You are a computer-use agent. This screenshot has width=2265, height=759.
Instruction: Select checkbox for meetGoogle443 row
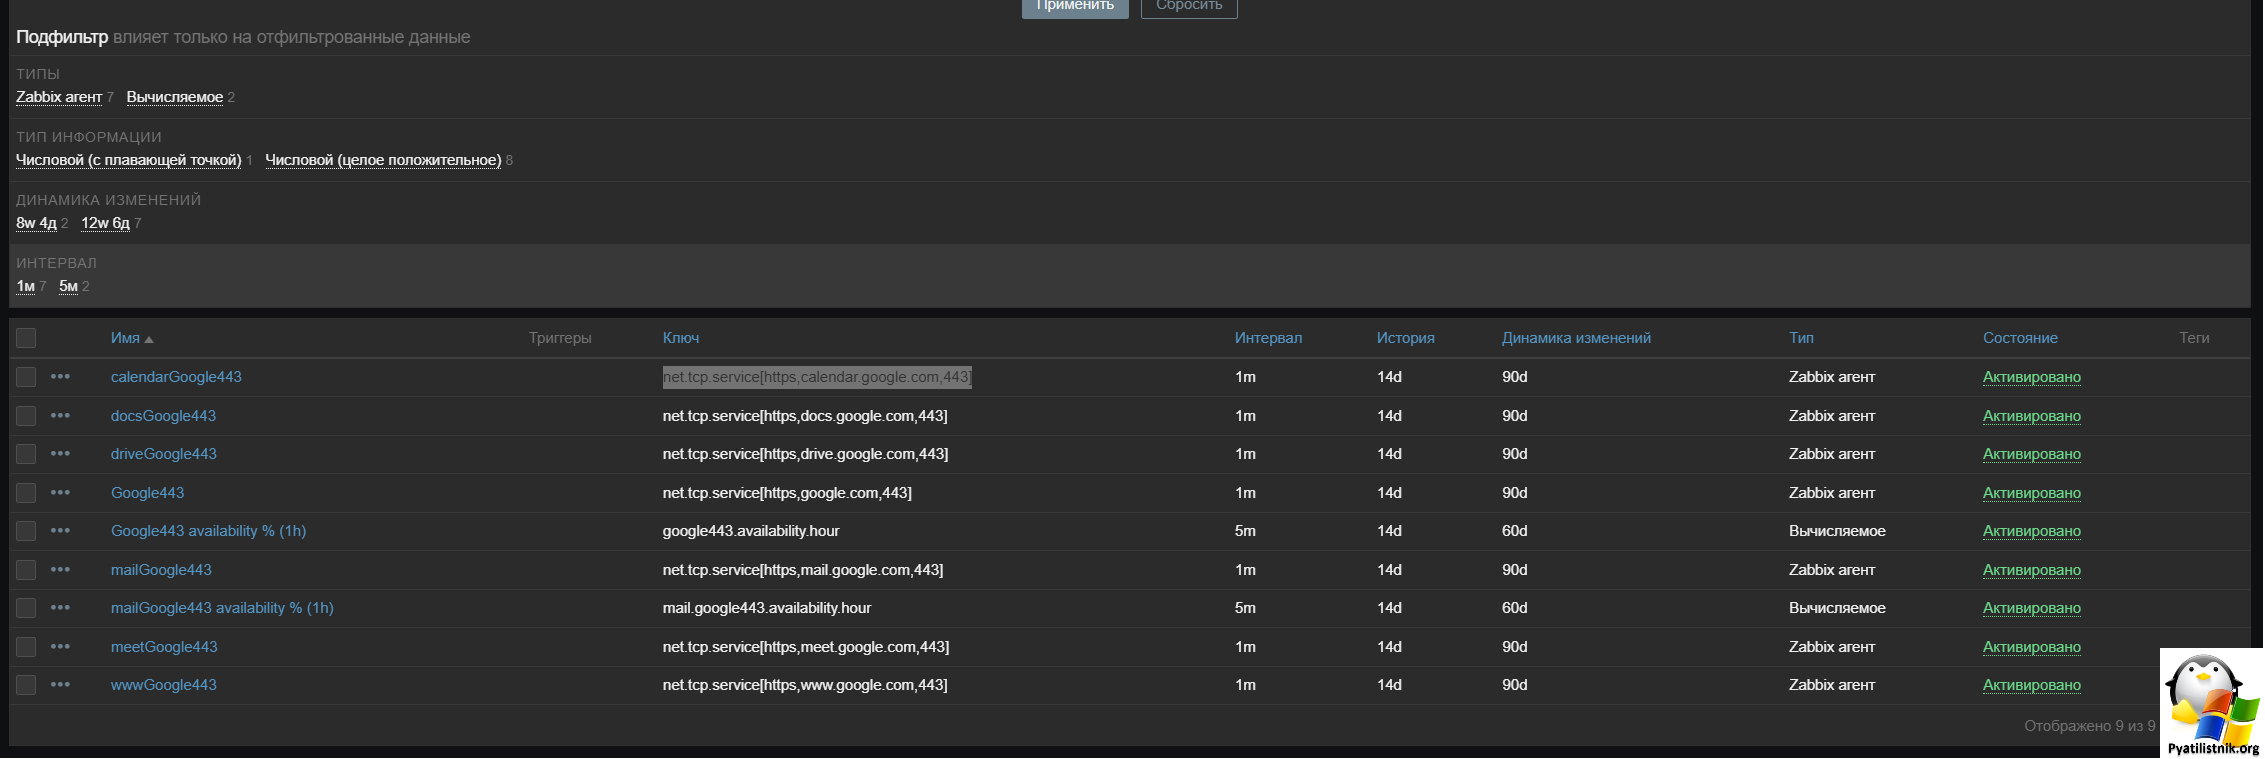pyautogui.click(x=26, y=647)
